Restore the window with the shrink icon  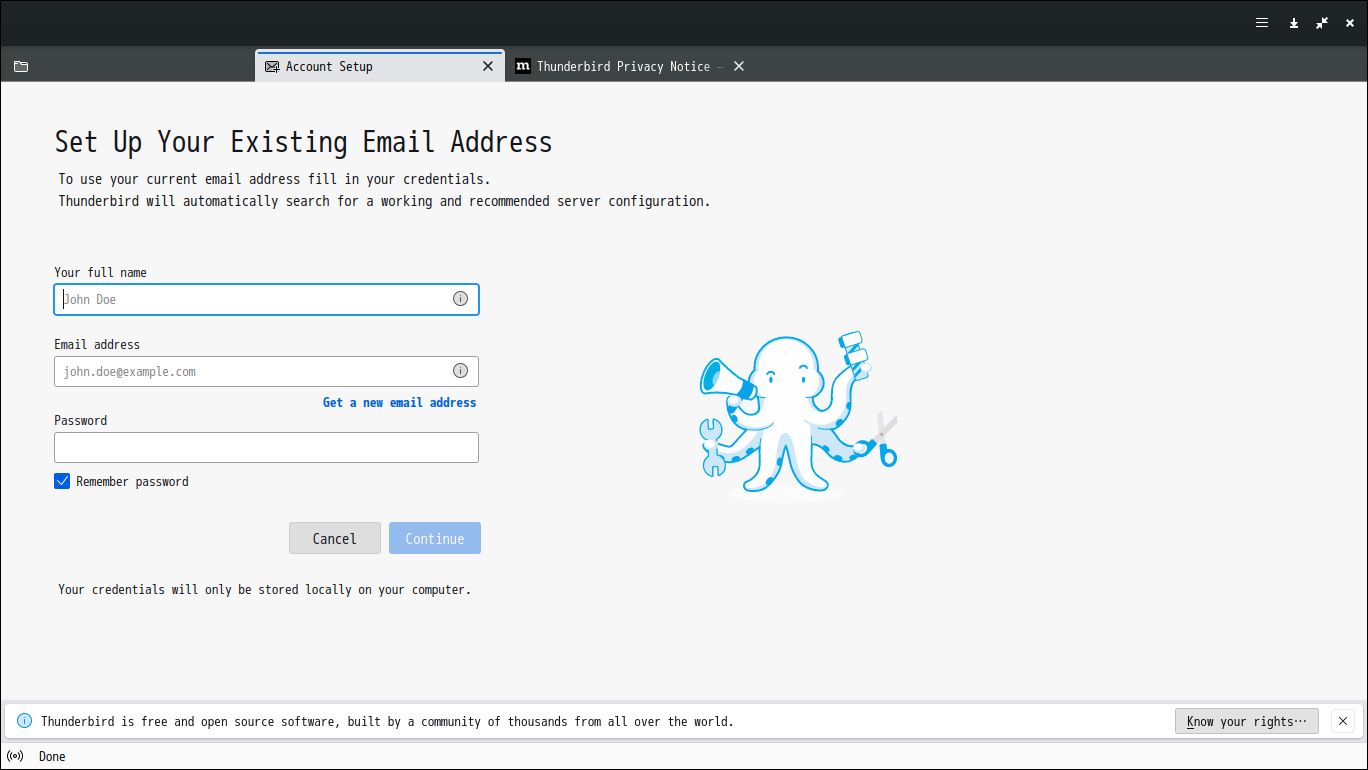pos(1322,22)
